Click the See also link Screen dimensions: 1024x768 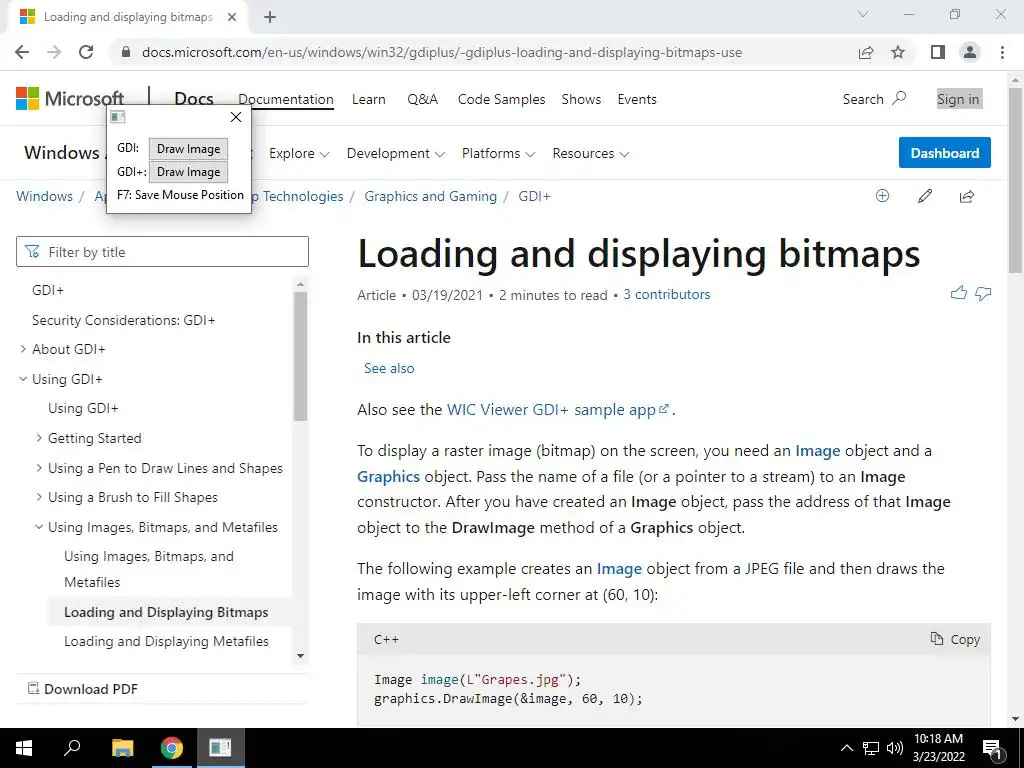click(x=389, y=368)
